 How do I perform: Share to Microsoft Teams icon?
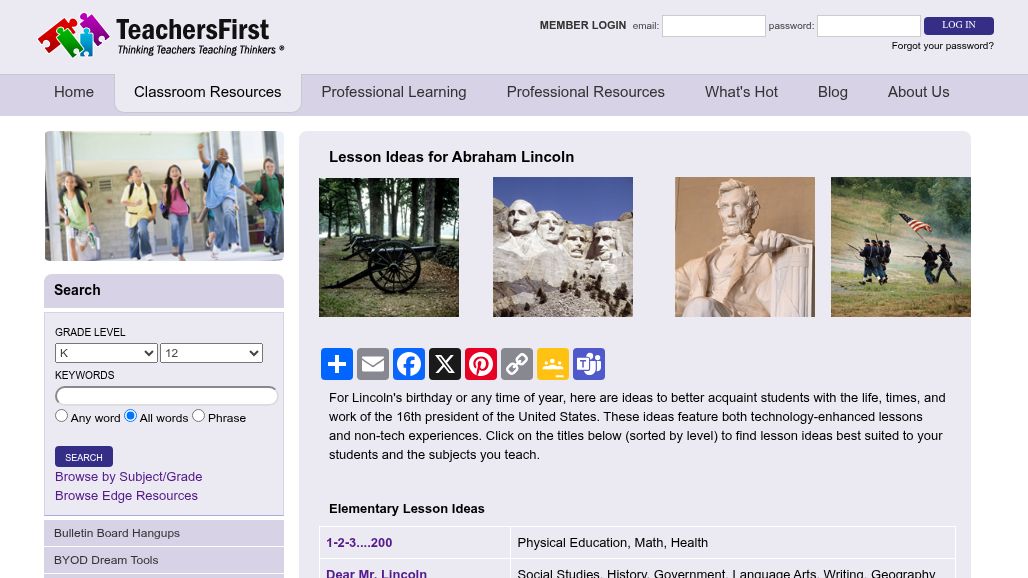pos(589,364)
